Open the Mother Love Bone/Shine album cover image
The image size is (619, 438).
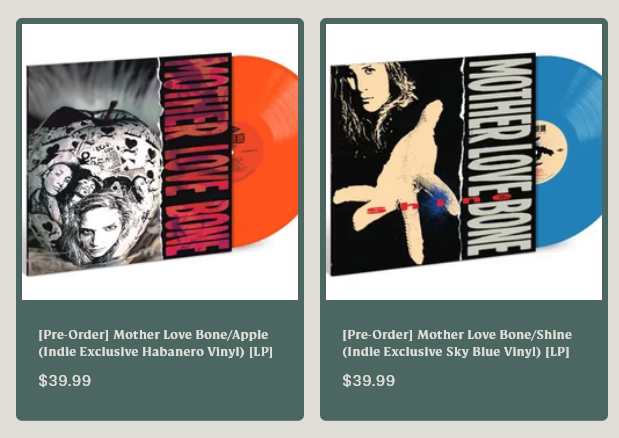[x=464, y=162]
